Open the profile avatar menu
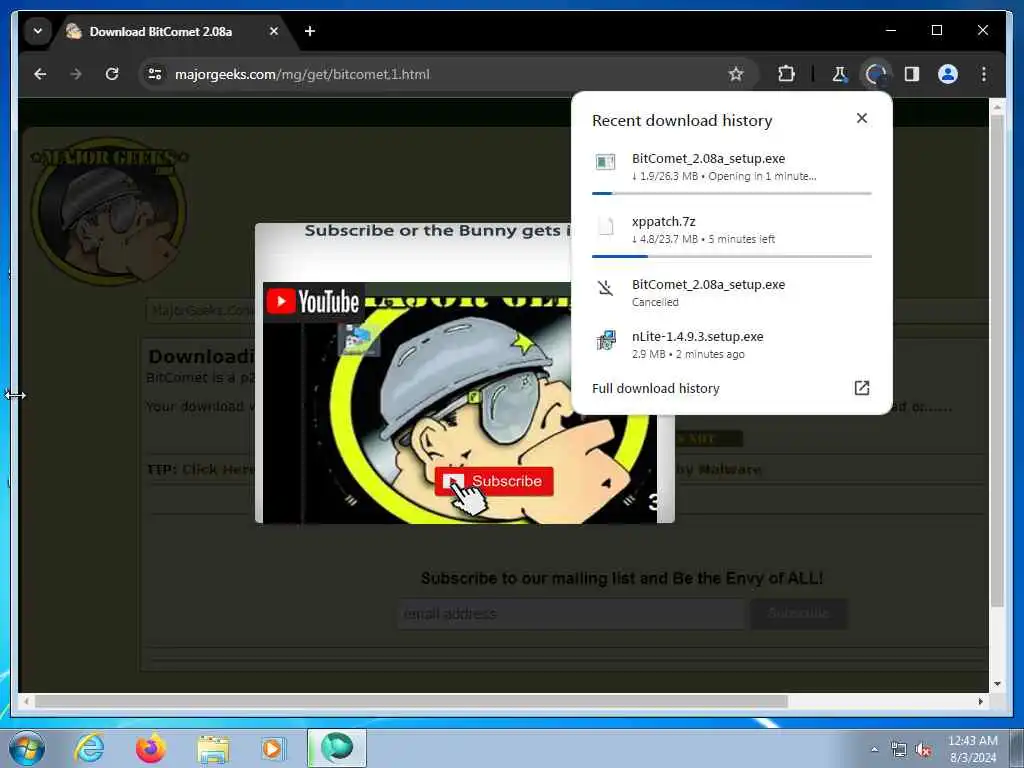This screenshot has width=1024, height=768. click(948, 74)
